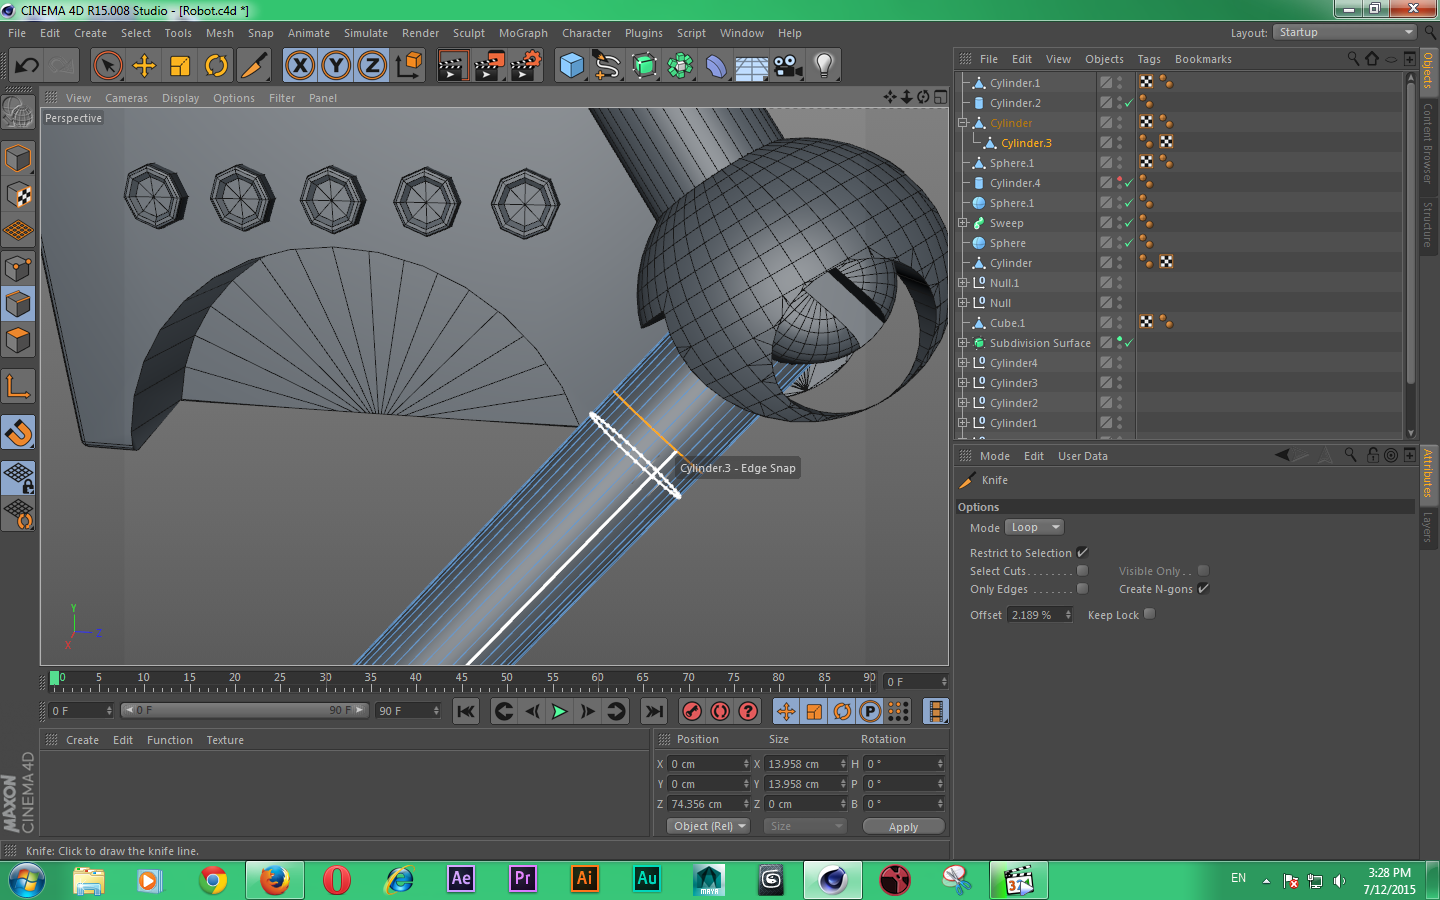
Task: Toggle Autokeying button
Action: (720, 711)
